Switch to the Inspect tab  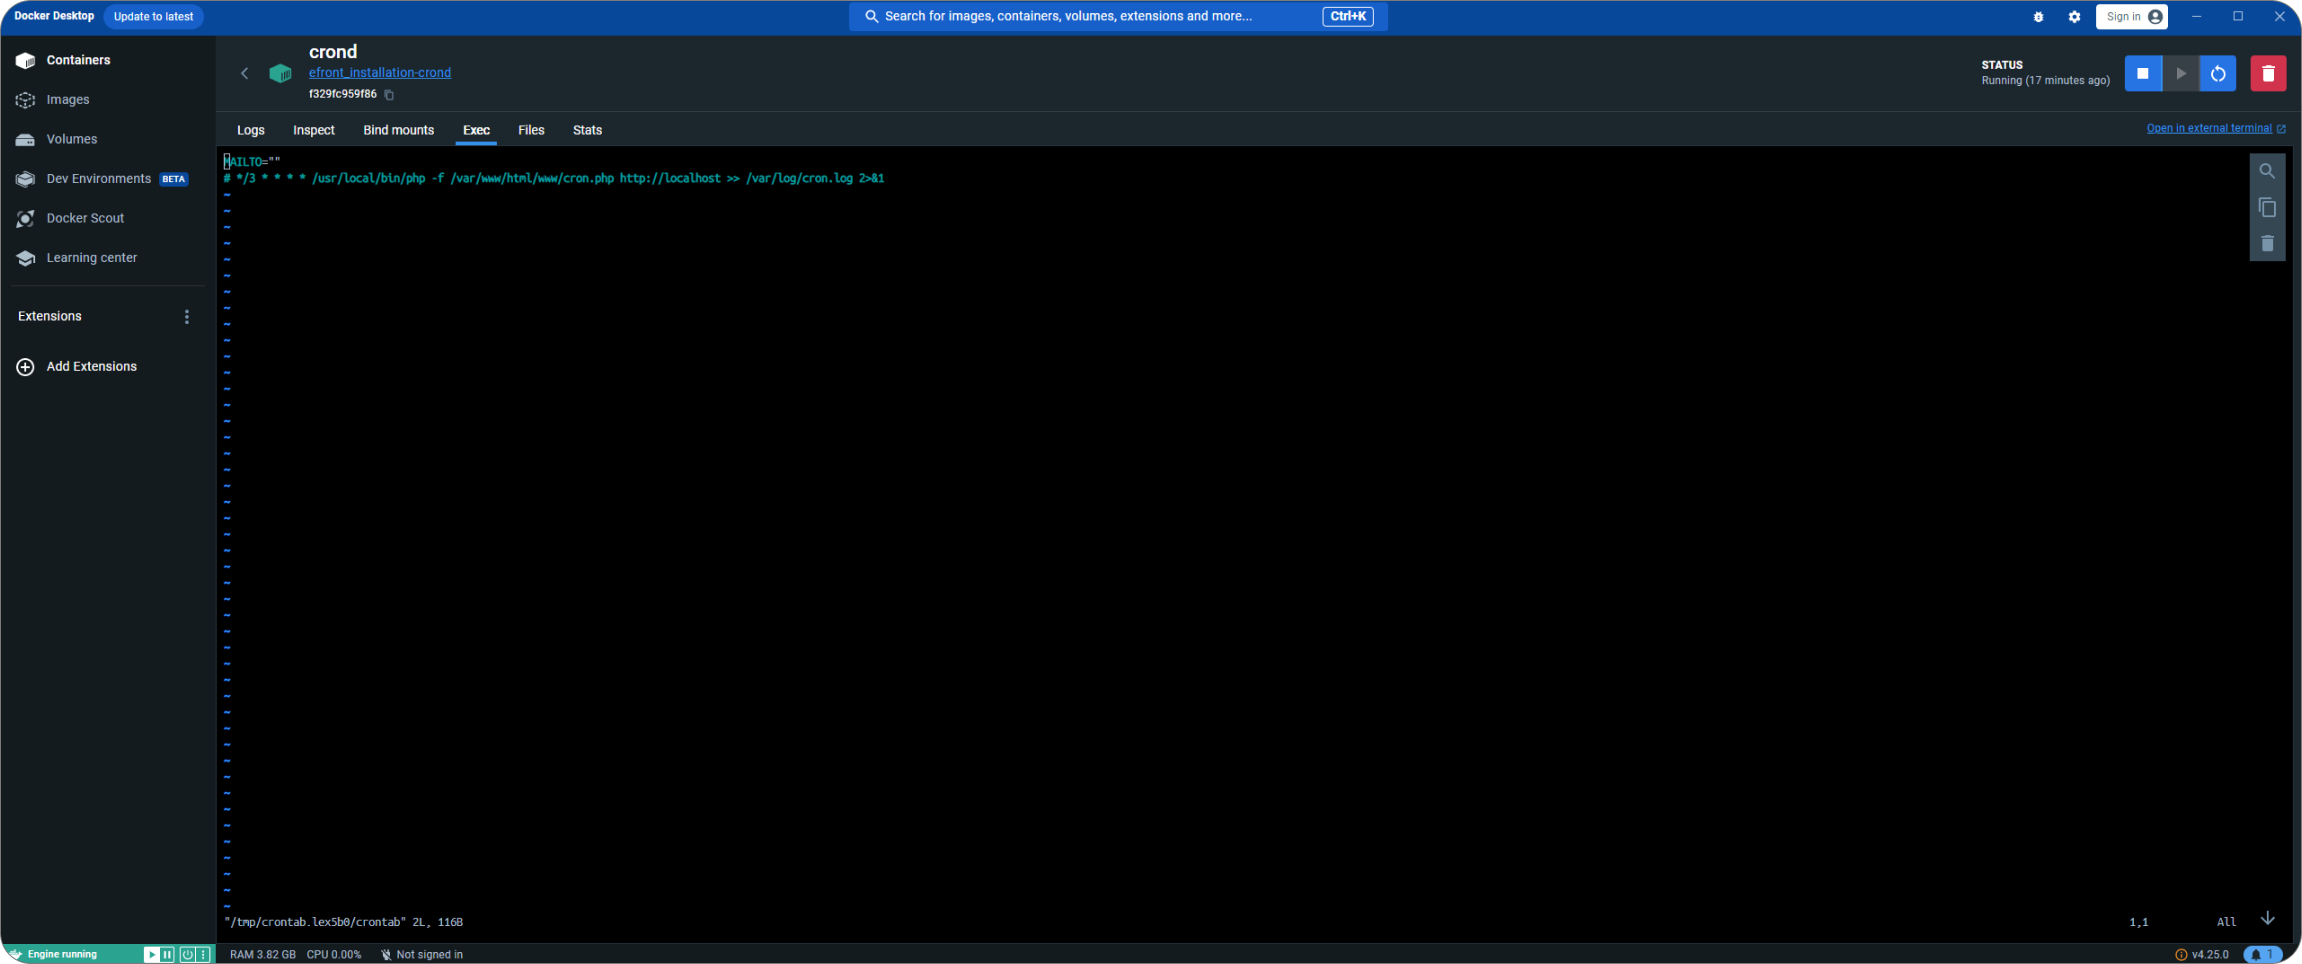tap(314, 131)
